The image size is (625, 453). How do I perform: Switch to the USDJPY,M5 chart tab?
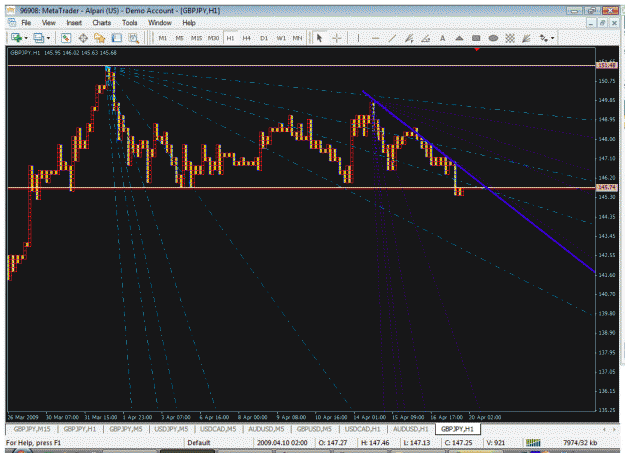point(171,429)
